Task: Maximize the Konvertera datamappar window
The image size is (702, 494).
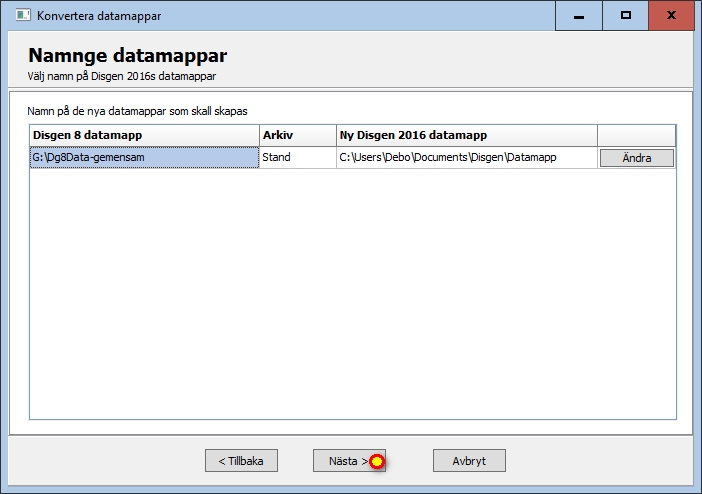Action: [x=625, y=16]
